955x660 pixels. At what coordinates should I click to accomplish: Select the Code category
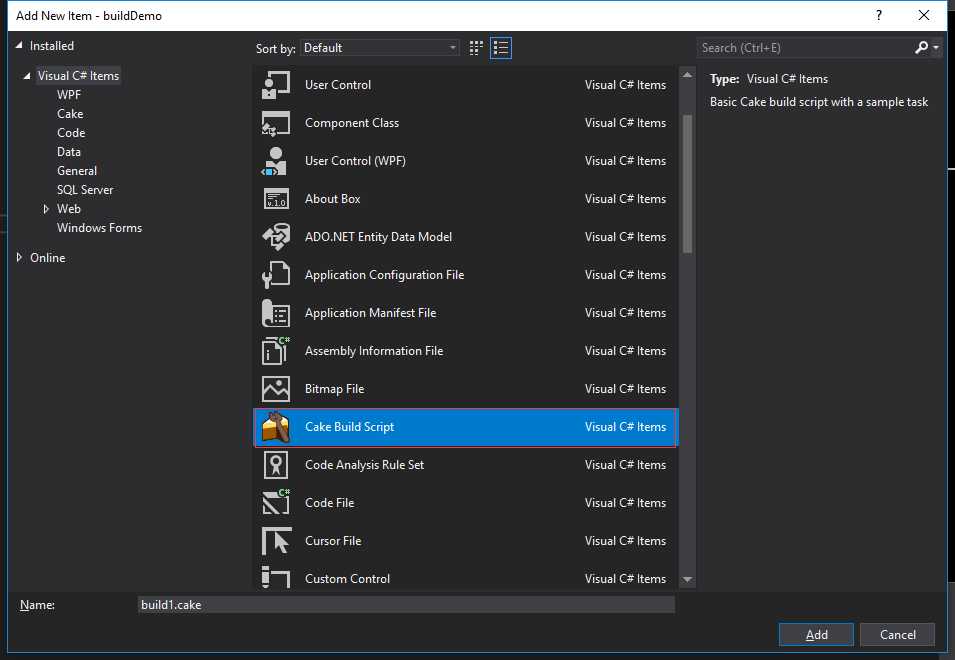71,133
